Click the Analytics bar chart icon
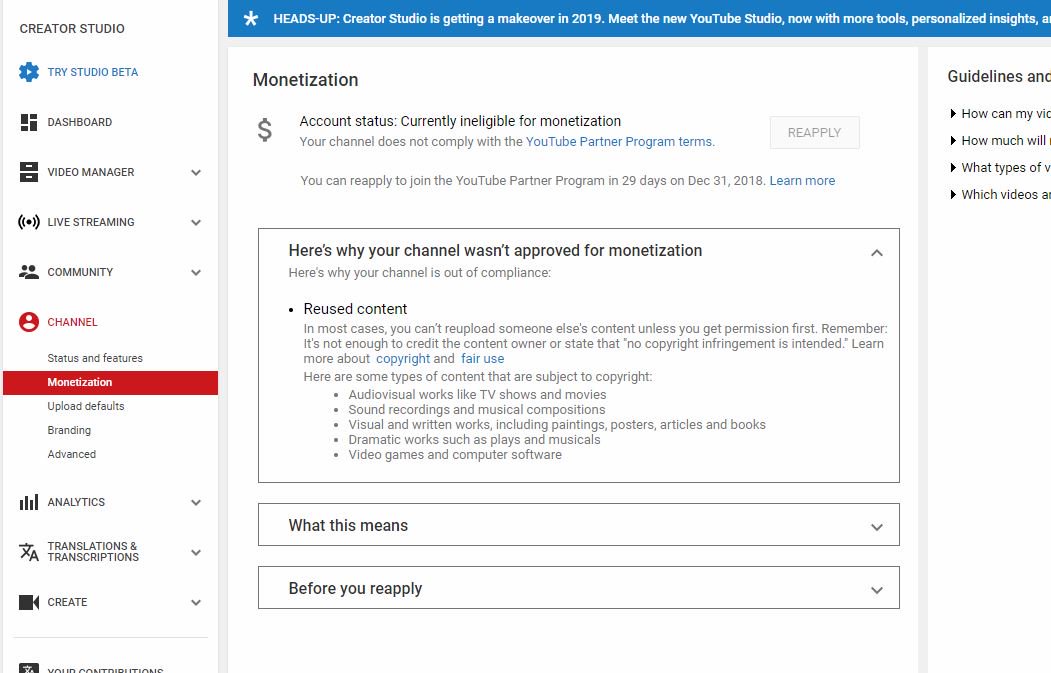Image resolution: width=1051 pixels, height=673 pixels. (29, 502)
